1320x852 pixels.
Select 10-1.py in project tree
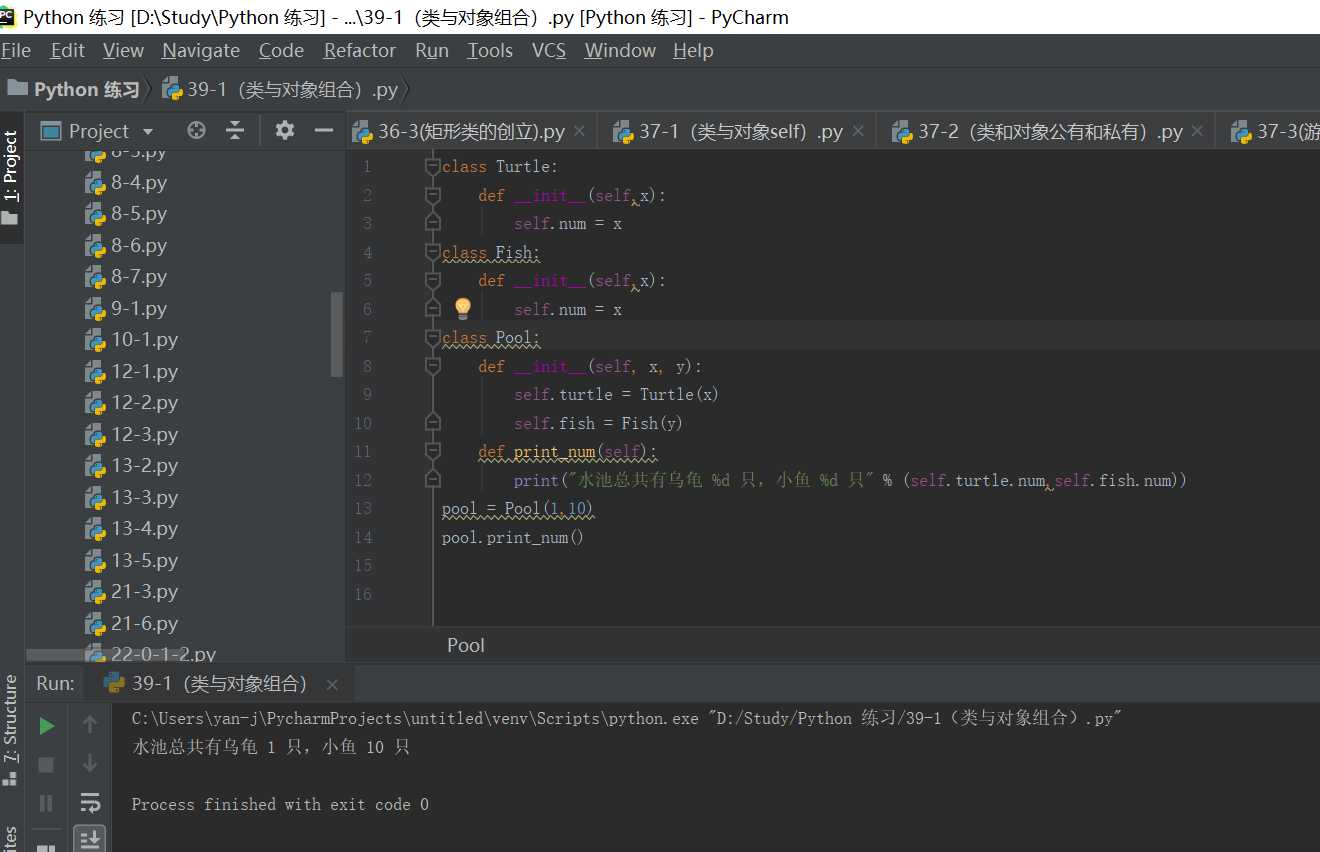(x=131, y=339)
